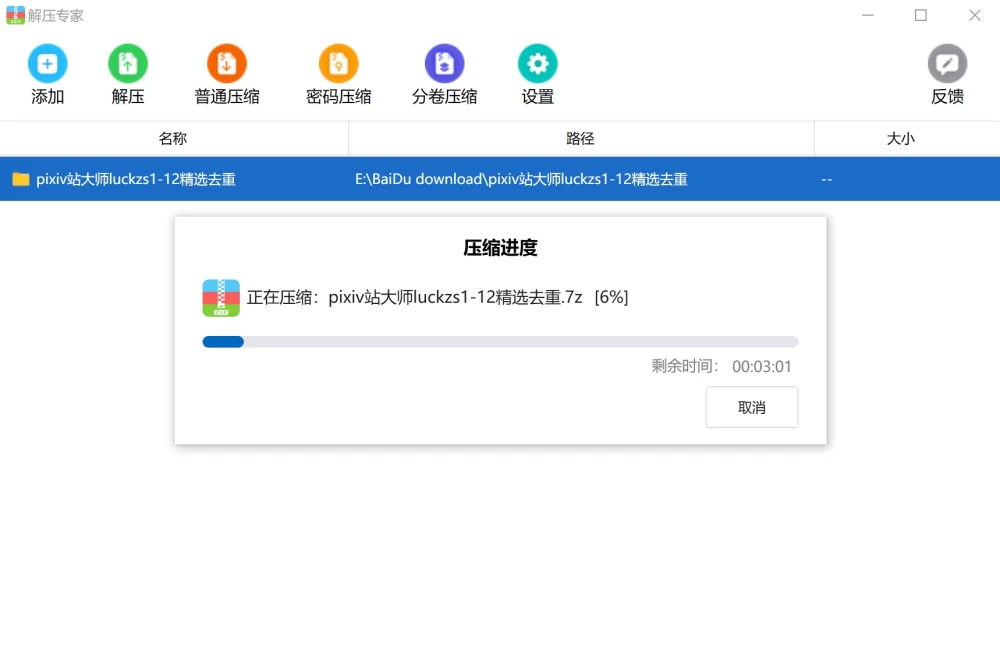Click the 正在压缩 status text with [6%]
The image size is (1000, 651).
click(438, 297)
